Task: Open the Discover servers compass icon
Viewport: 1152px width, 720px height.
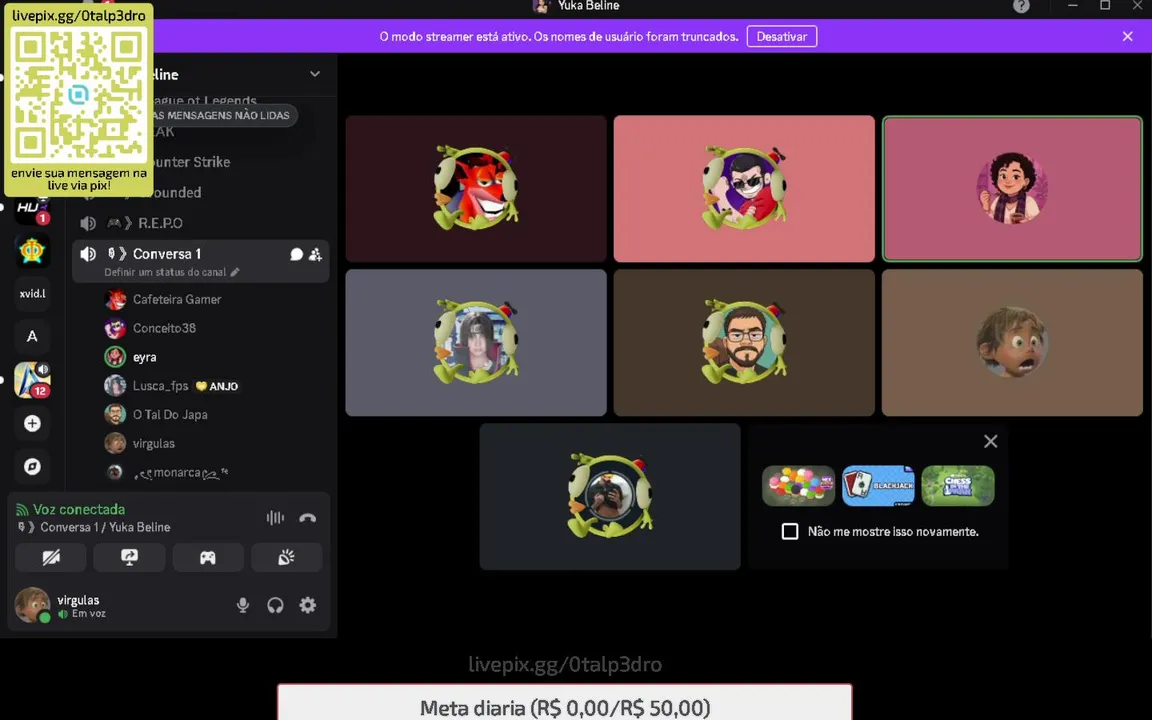Action: coord(32,466)
